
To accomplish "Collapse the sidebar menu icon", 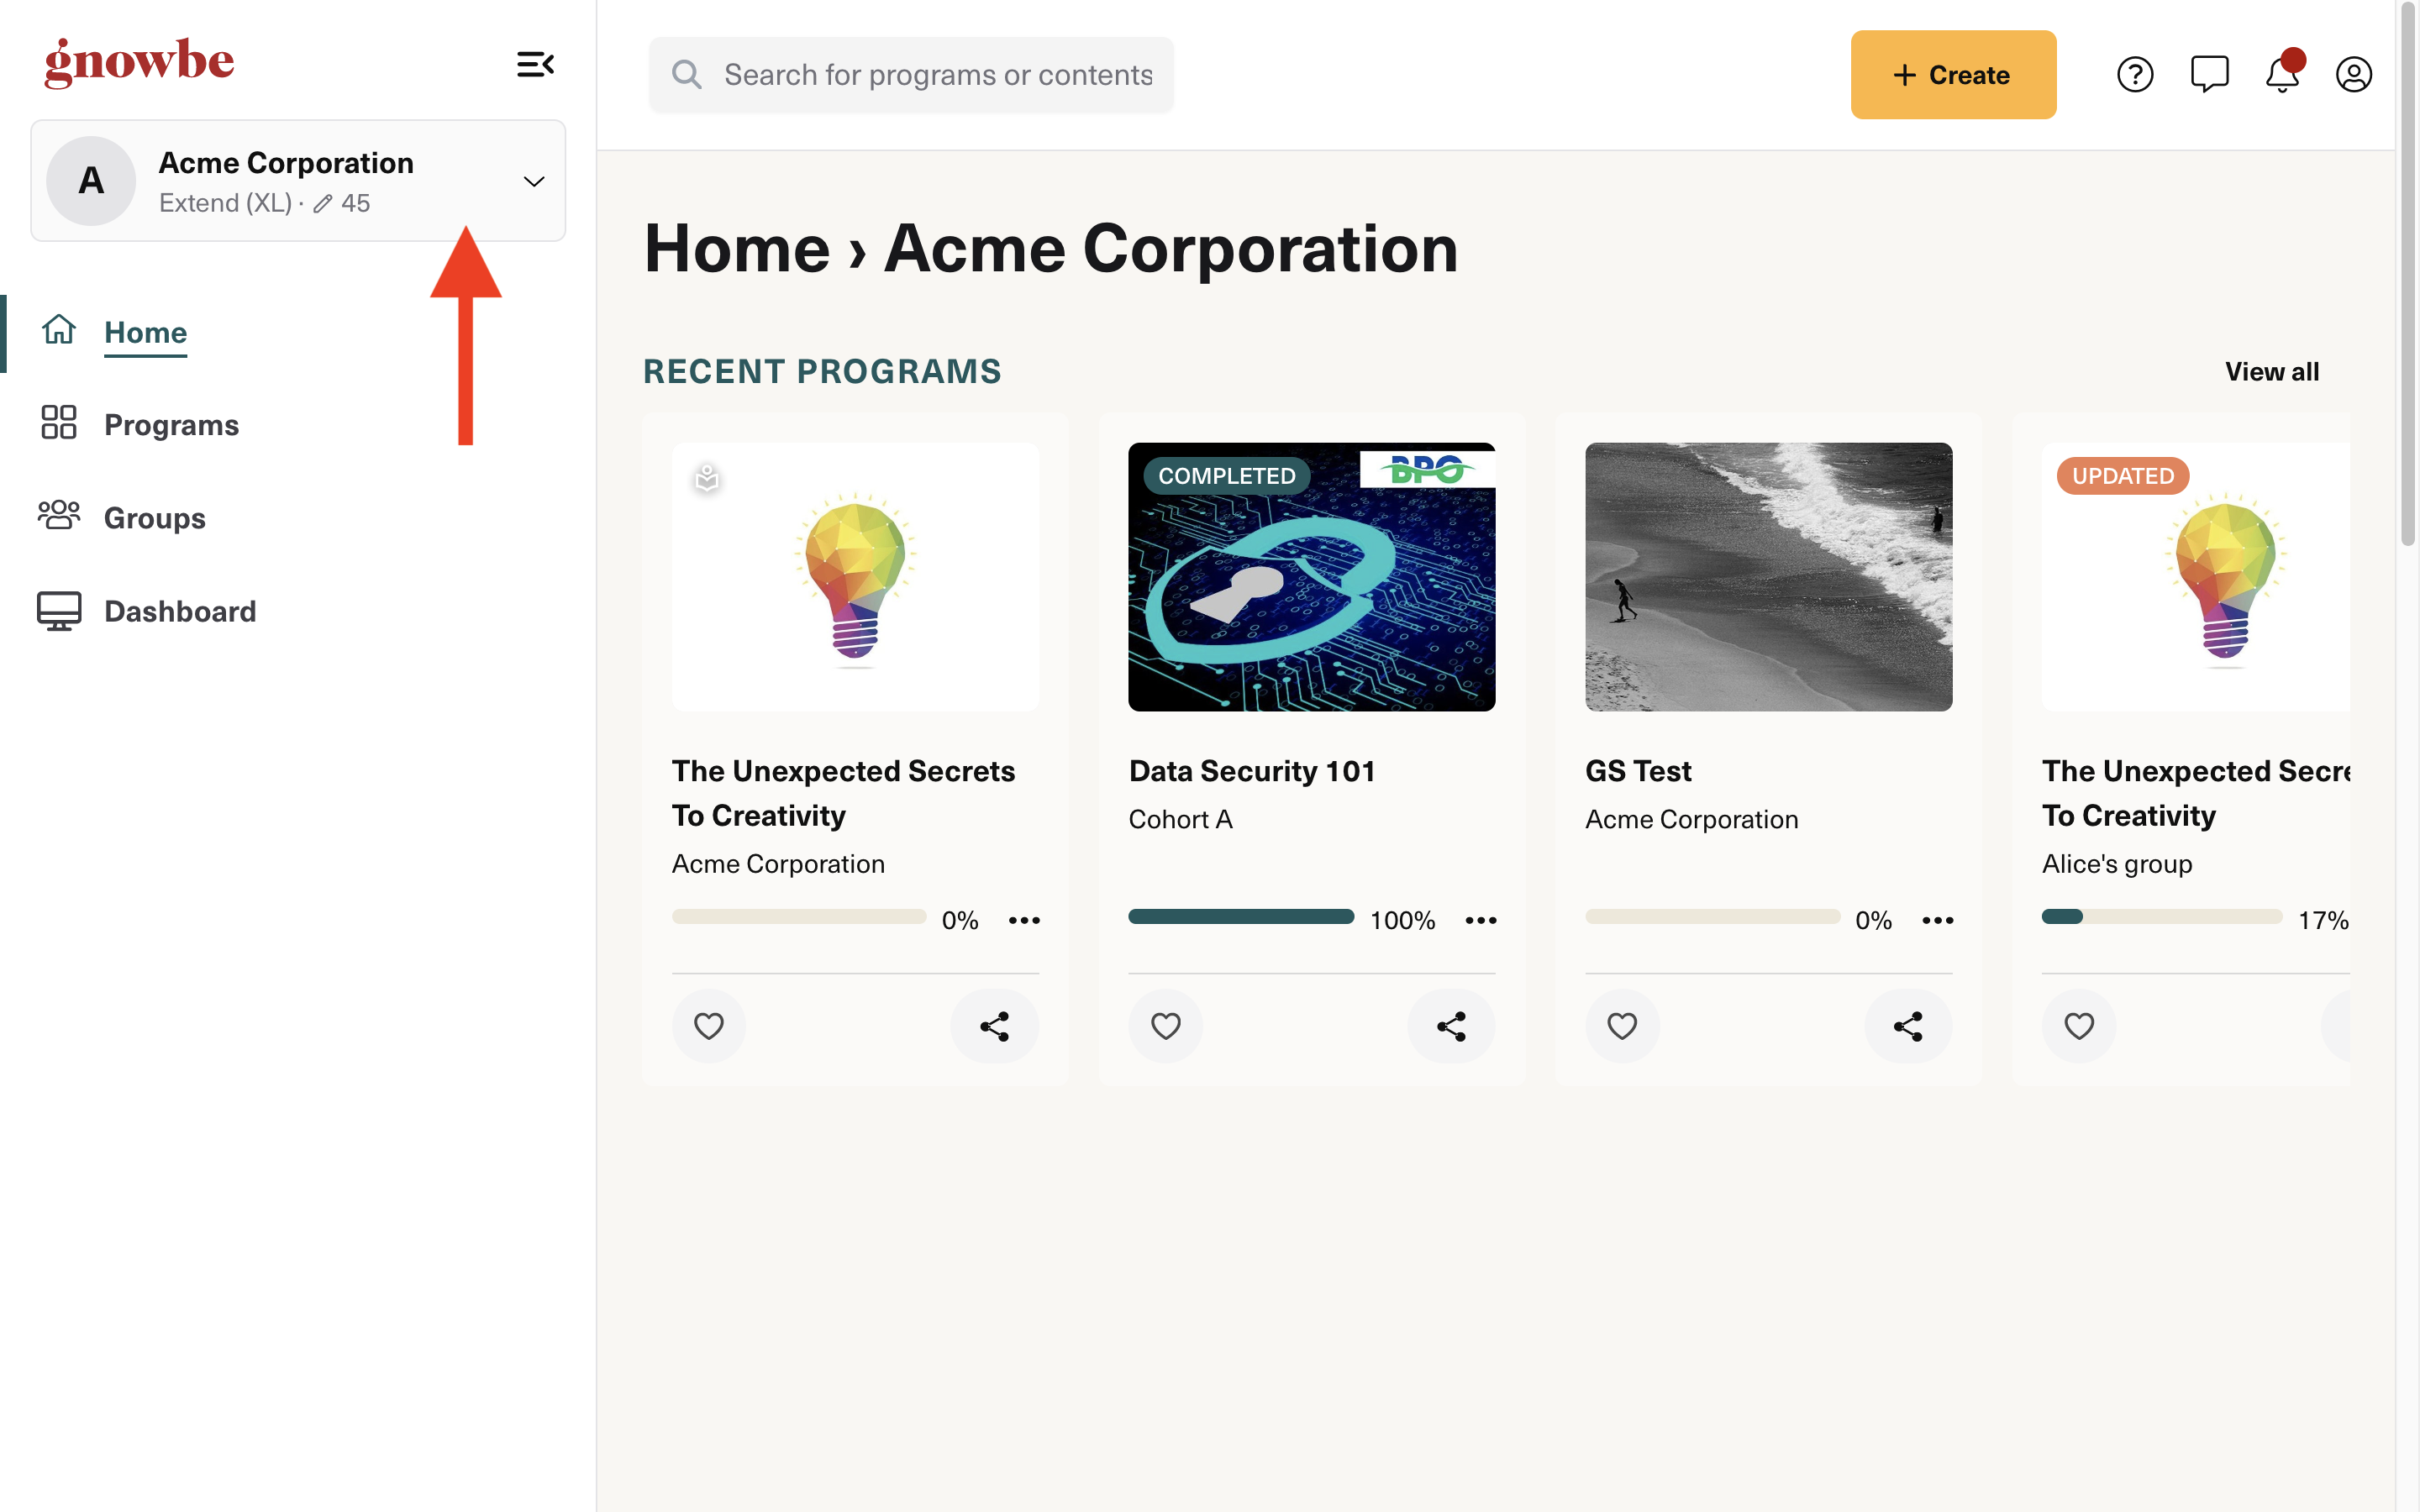I will pos(535,65).
